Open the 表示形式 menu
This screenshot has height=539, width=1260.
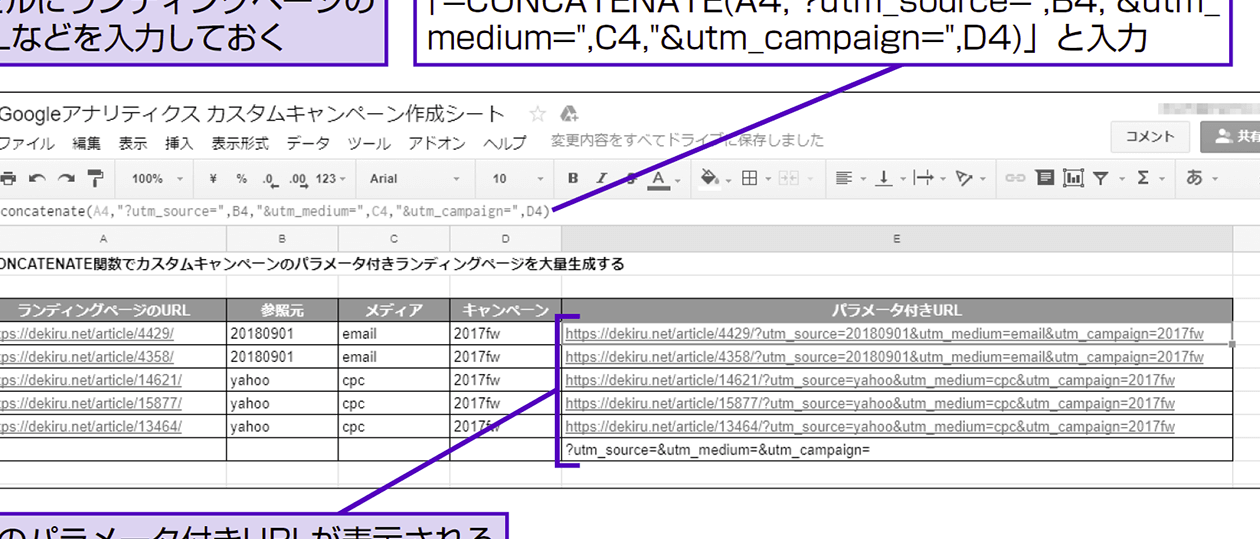pos(240,143)
